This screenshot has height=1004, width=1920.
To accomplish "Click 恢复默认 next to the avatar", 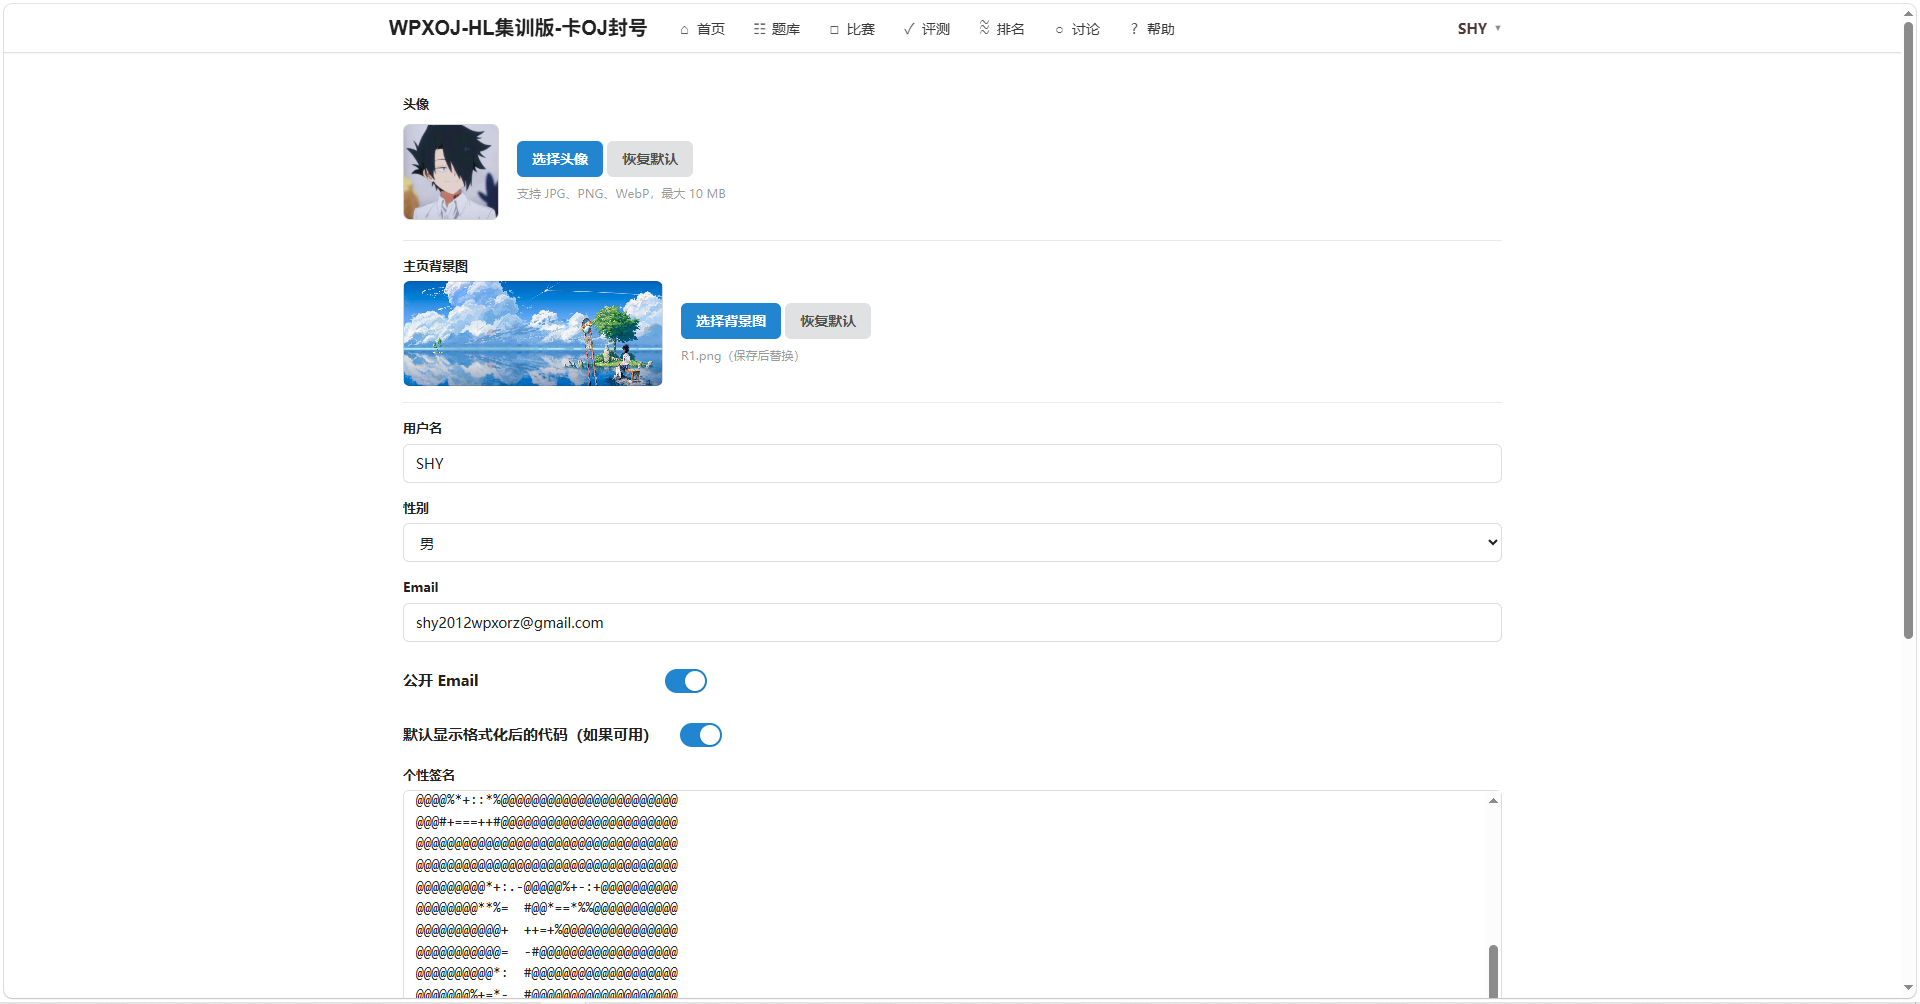I will coord(650,159).
